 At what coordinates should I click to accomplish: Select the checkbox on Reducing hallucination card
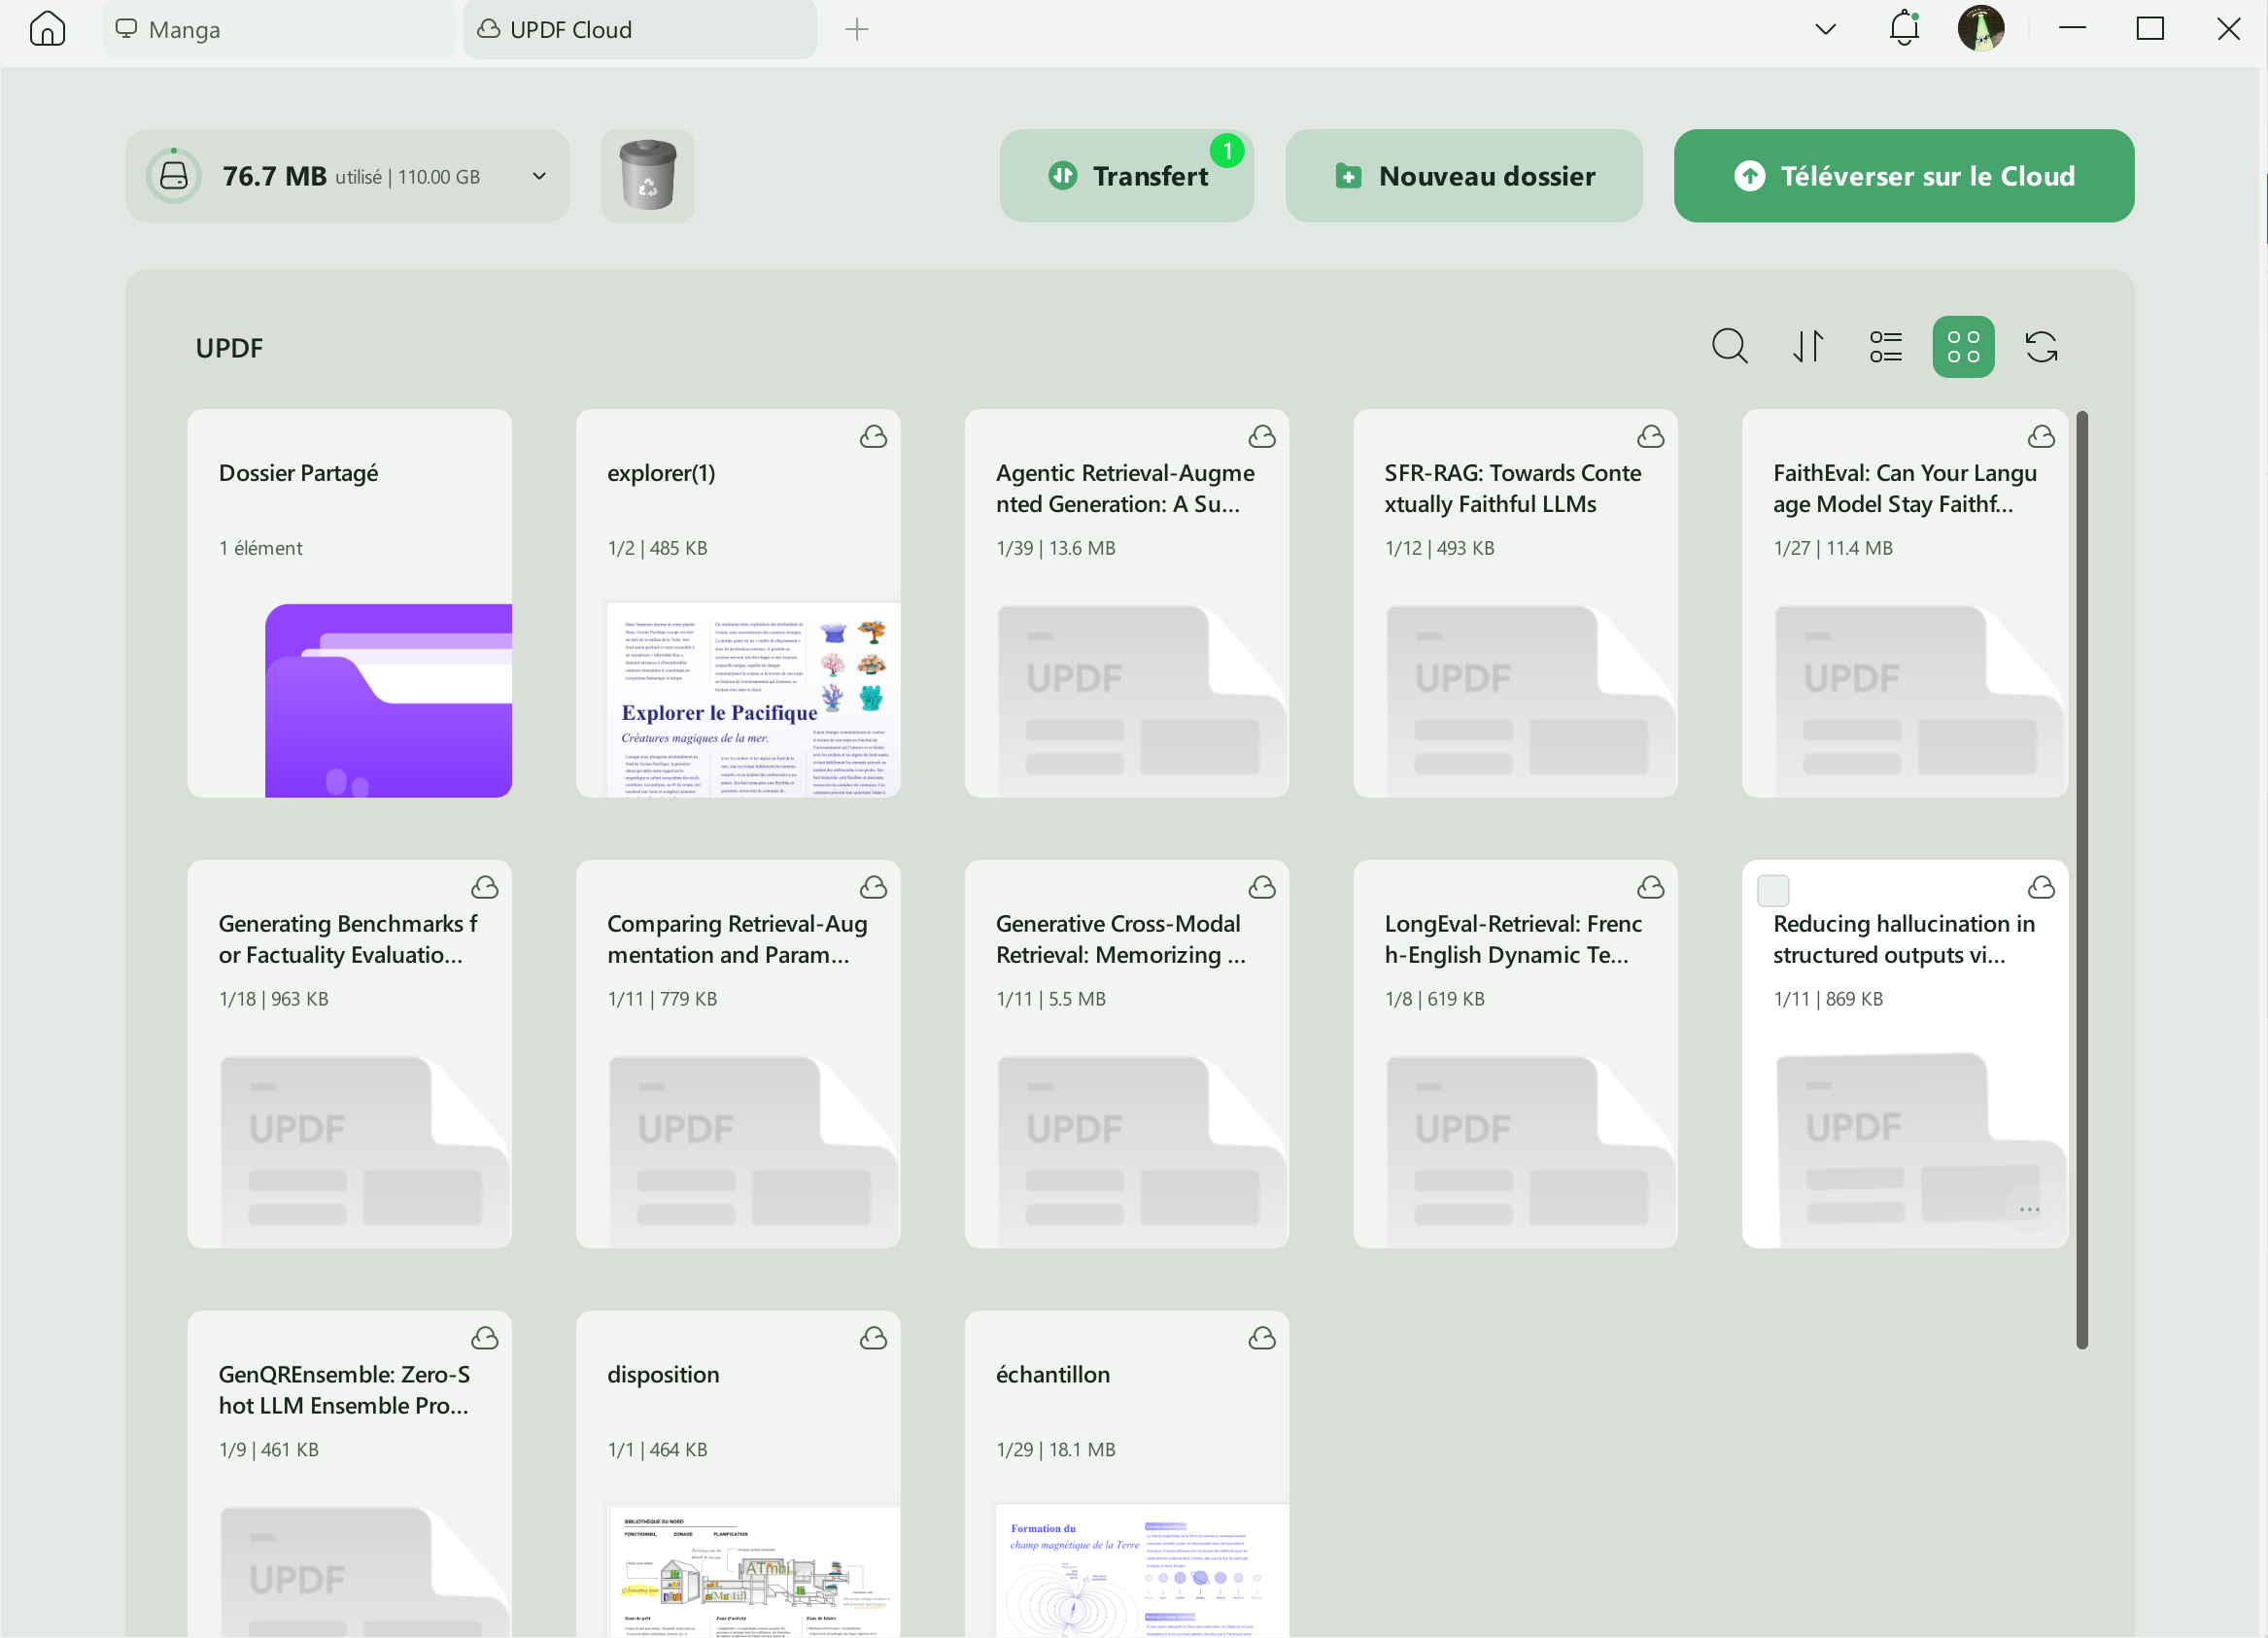point(1774,889)
